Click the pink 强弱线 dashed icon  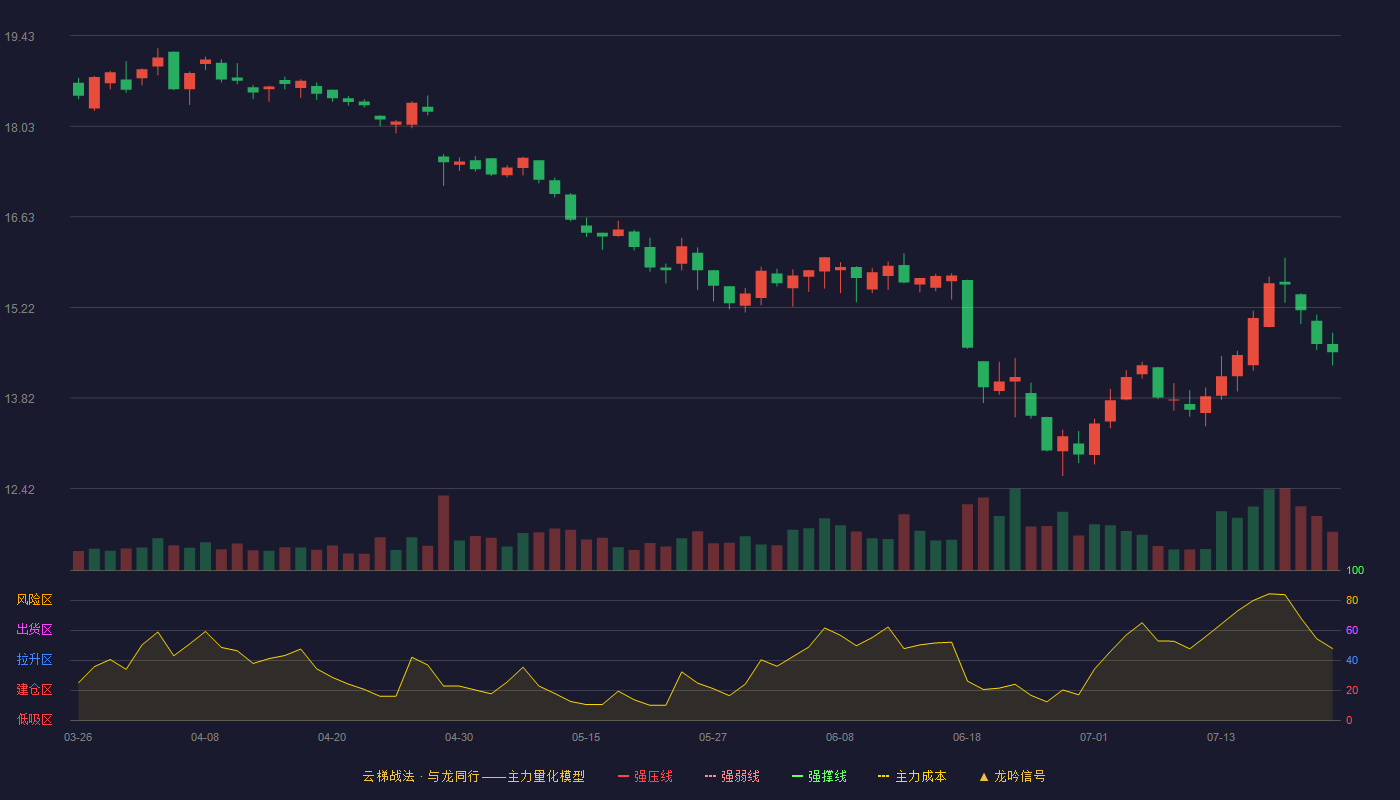pos(710,776)
